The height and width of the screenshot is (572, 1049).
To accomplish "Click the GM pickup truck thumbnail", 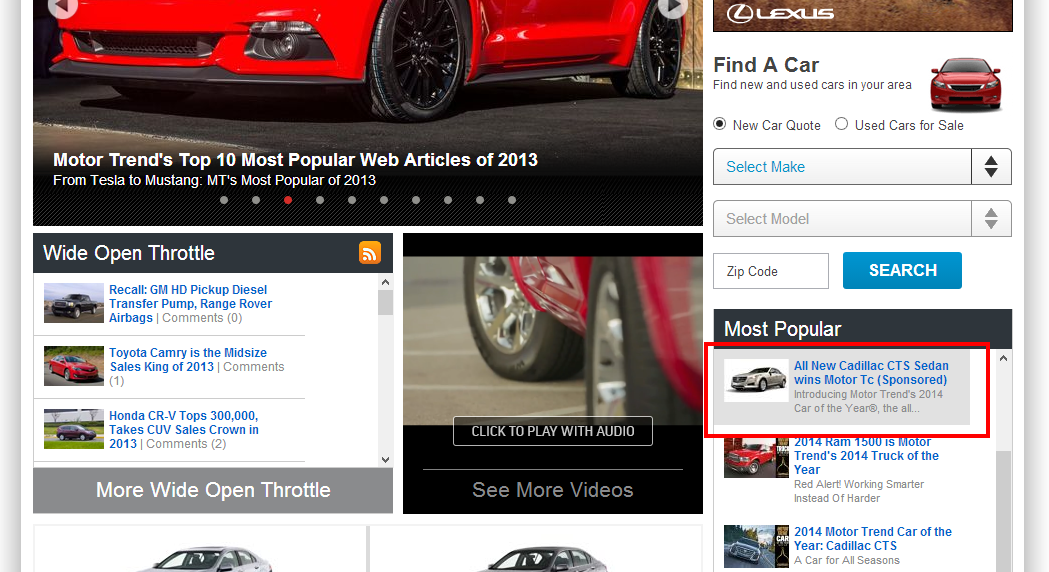I will coord(74,303).
